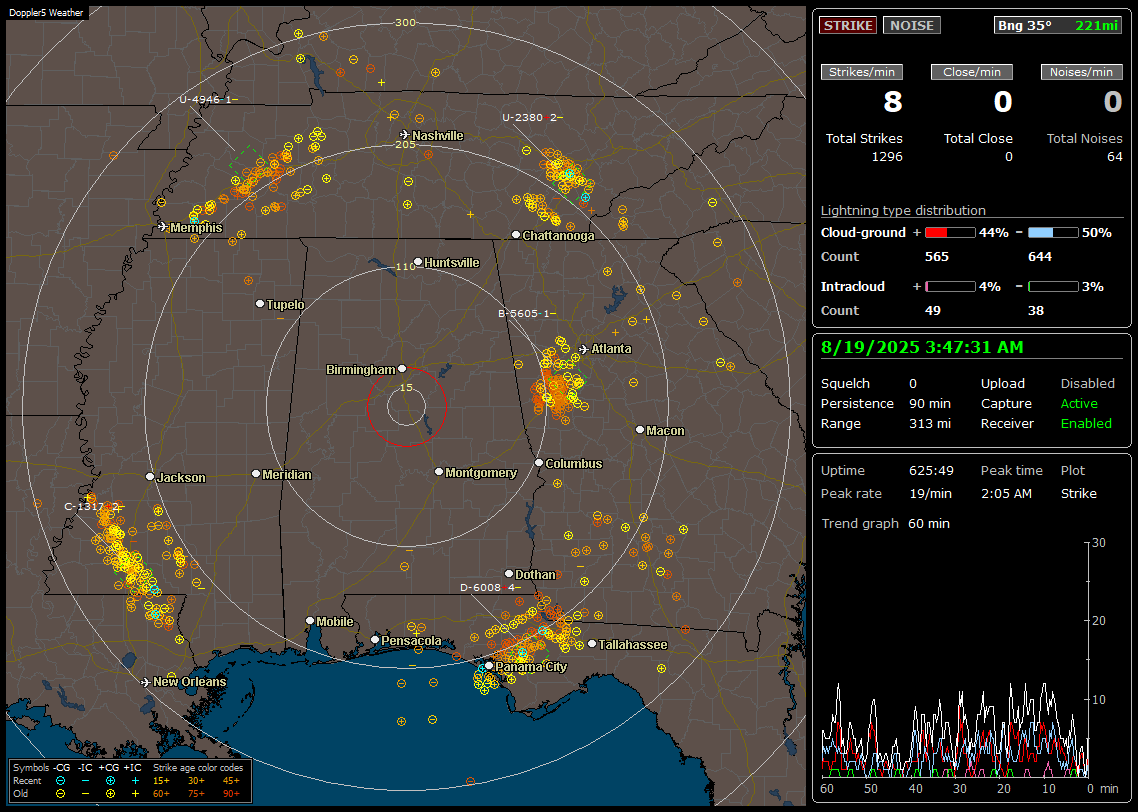Click the Upload status Disabled
This screenshot has height=812, width=1138.
(1087, 383)
